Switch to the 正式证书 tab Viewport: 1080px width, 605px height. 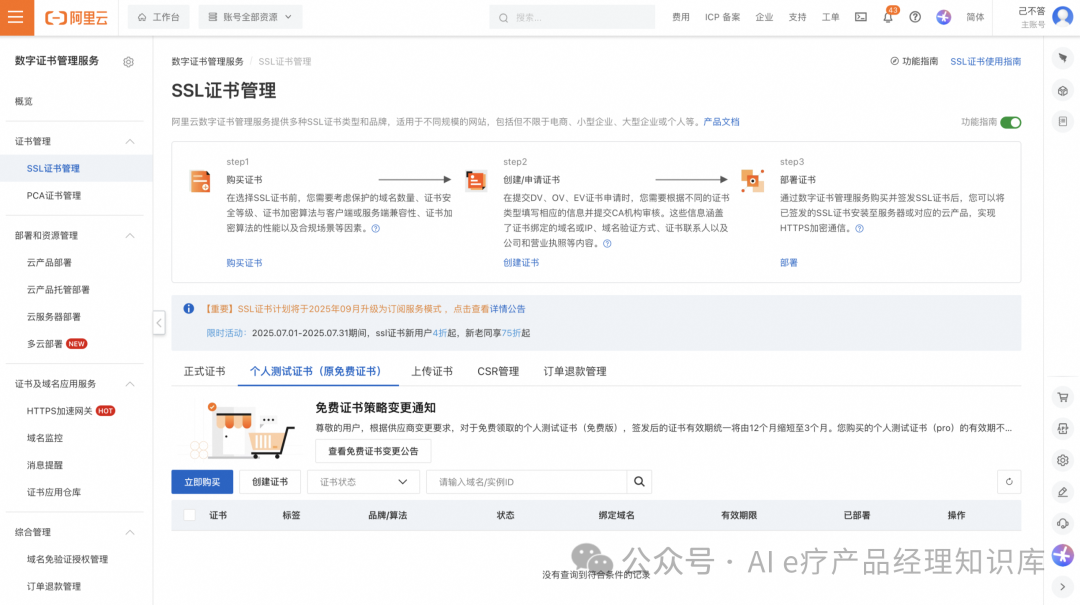(205, 371)
